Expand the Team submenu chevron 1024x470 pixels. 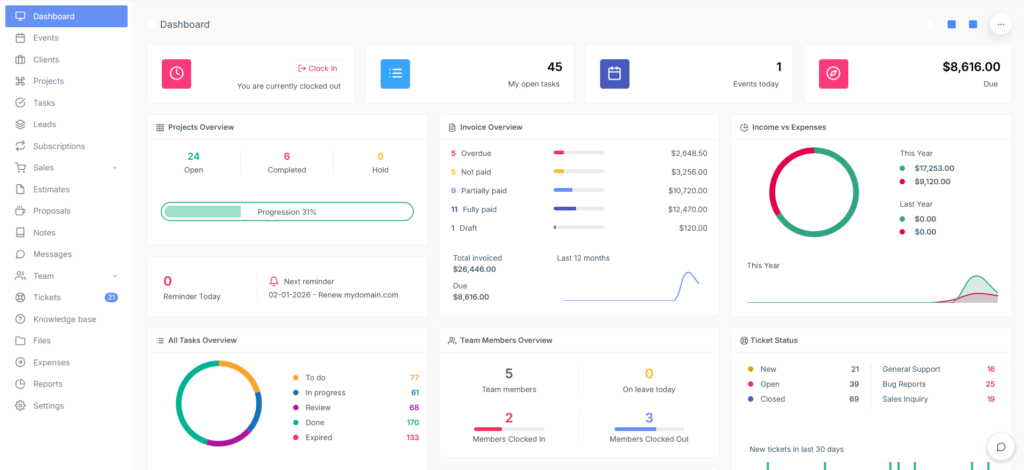click(115, 276)
